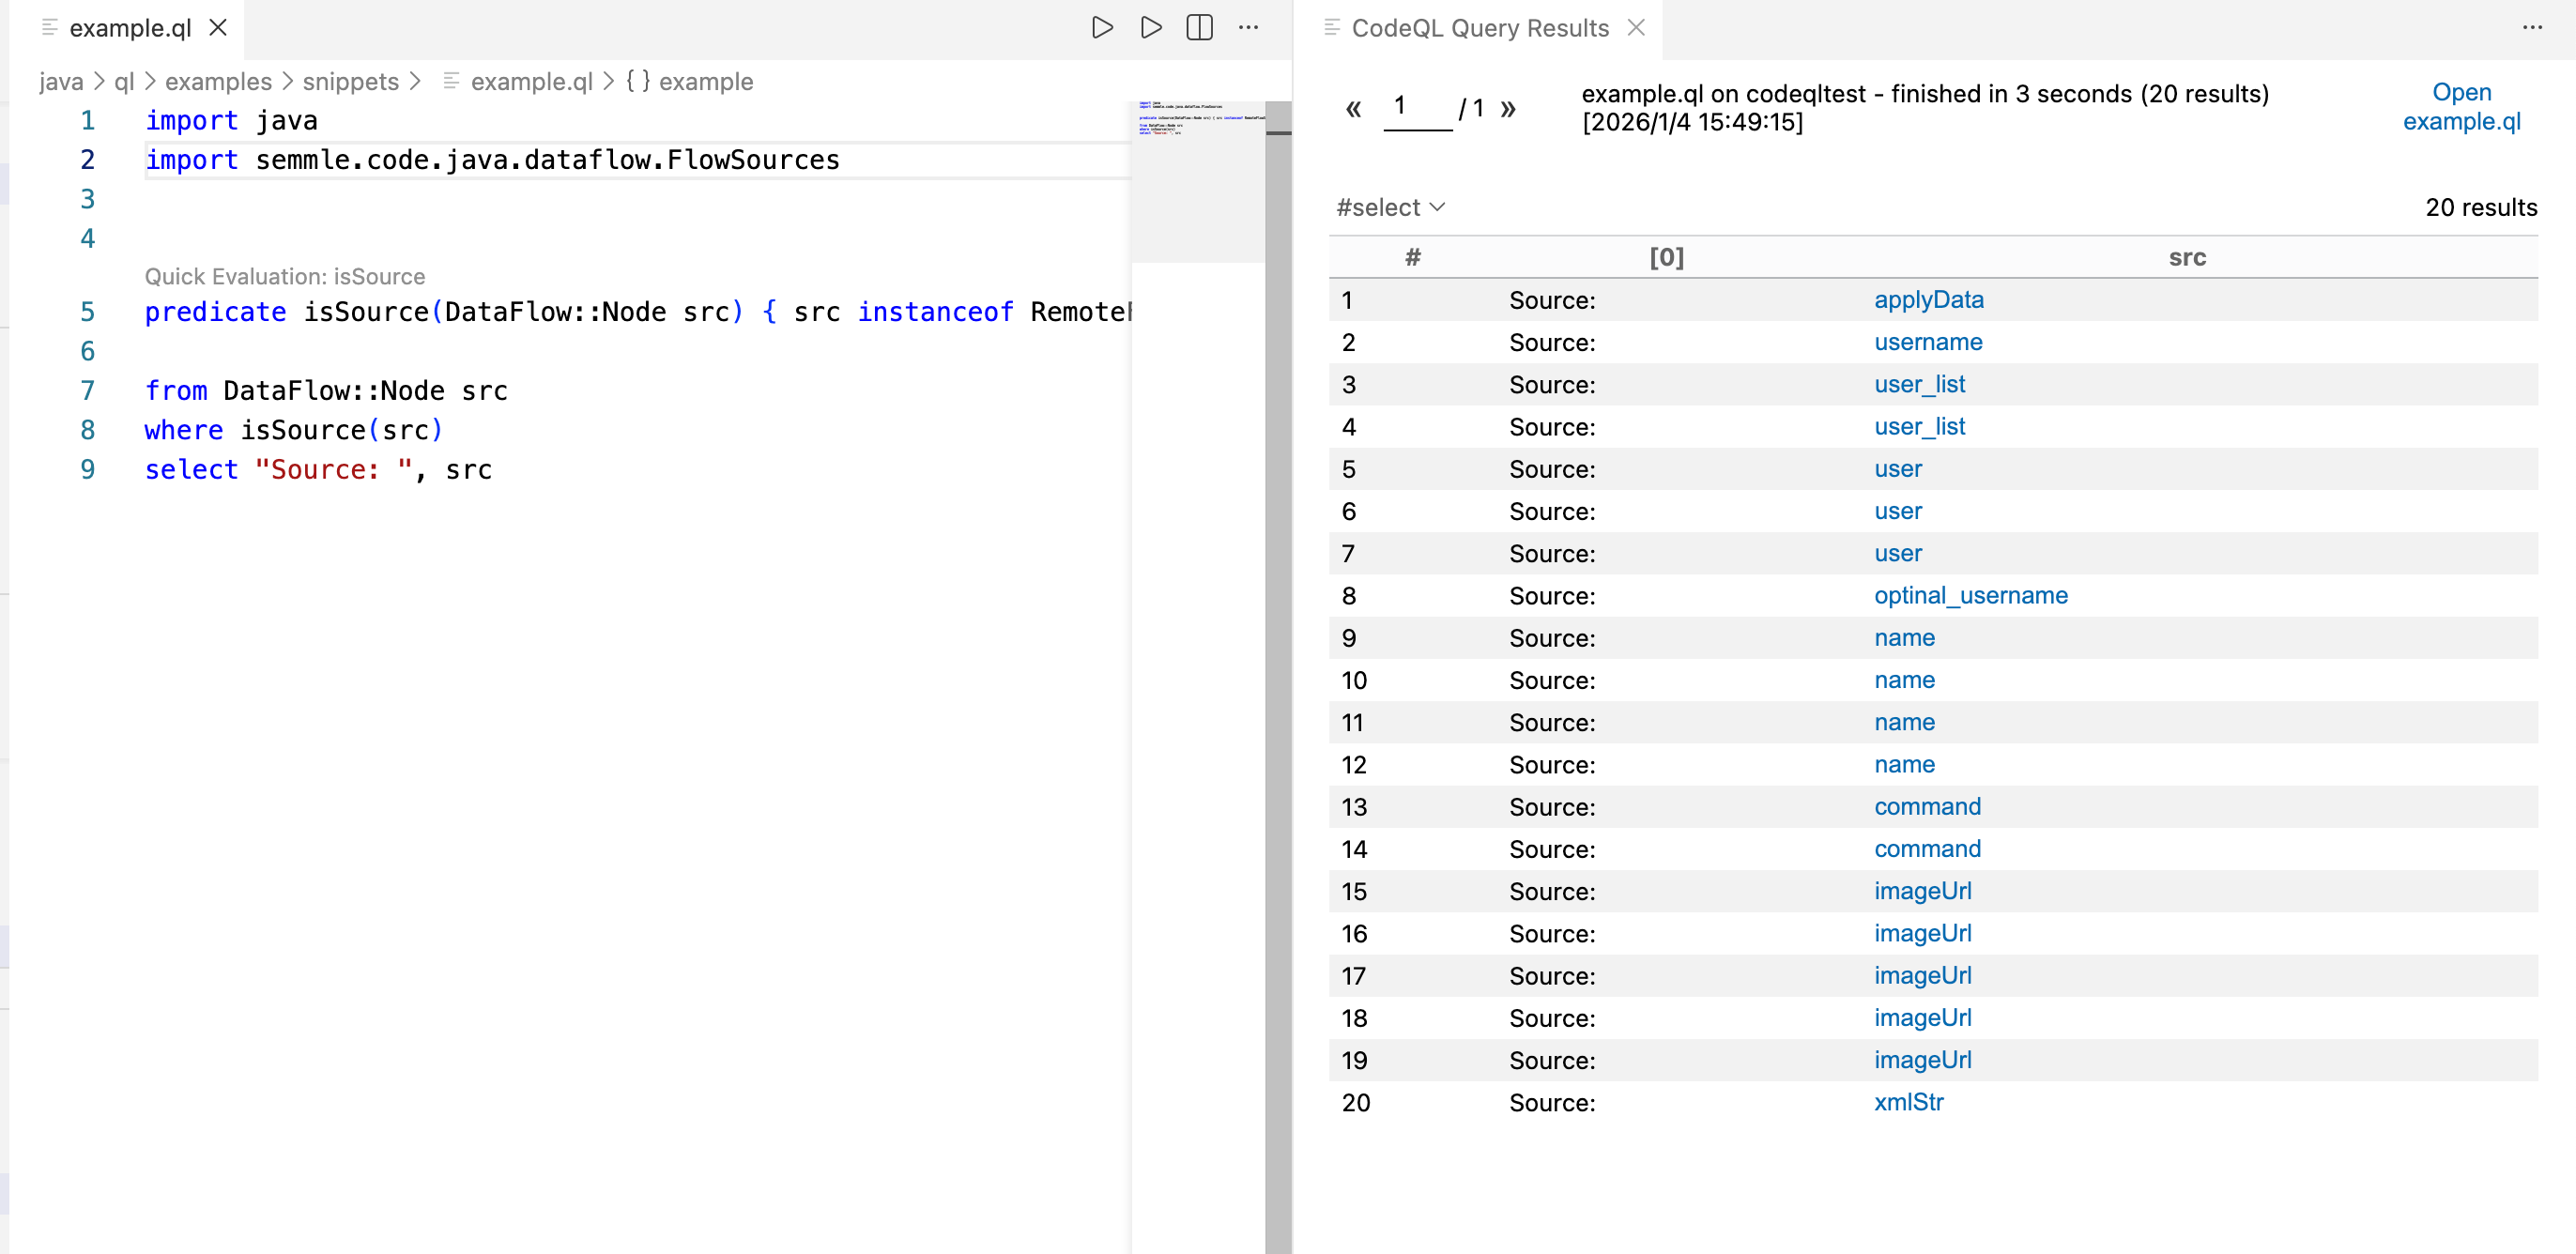This screenshot has height=1254, width=2576.
Task: Click the second run icon in the editor toolbar
Action: point(1151,28)
